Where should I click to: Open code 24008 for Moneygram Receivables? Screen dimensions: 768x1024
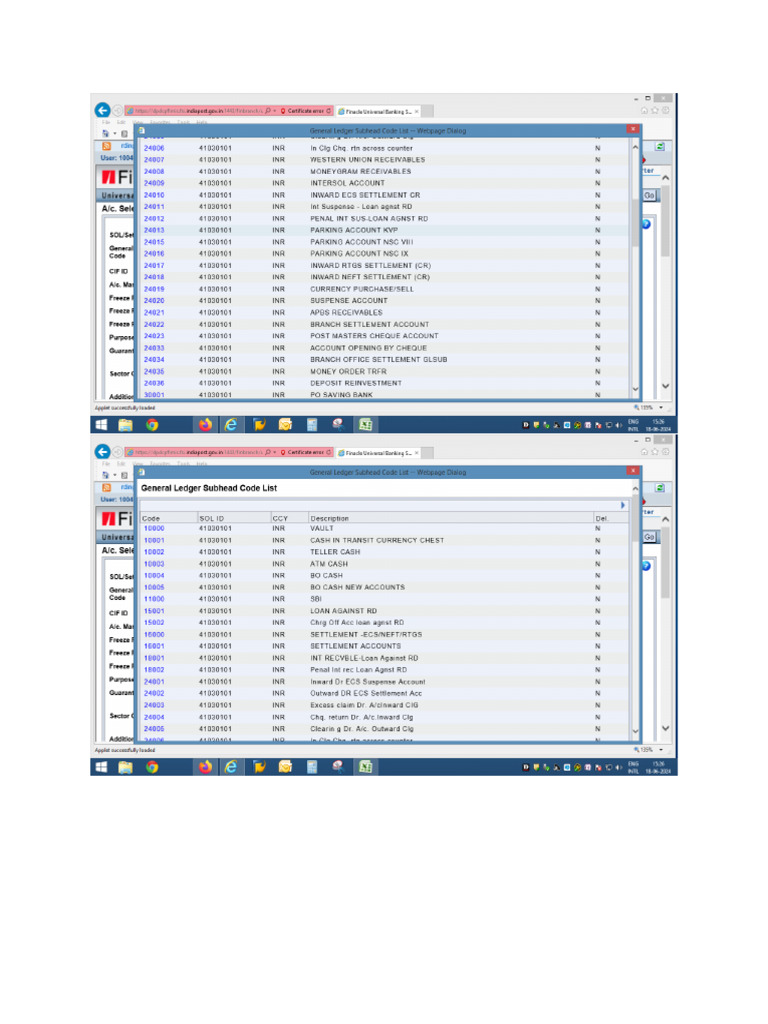[154, 172]
